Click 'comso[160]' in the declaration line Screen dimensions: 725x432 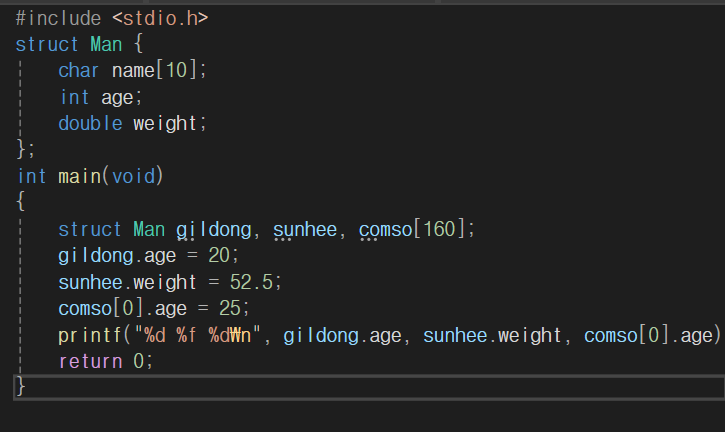(x=412, y=230)
